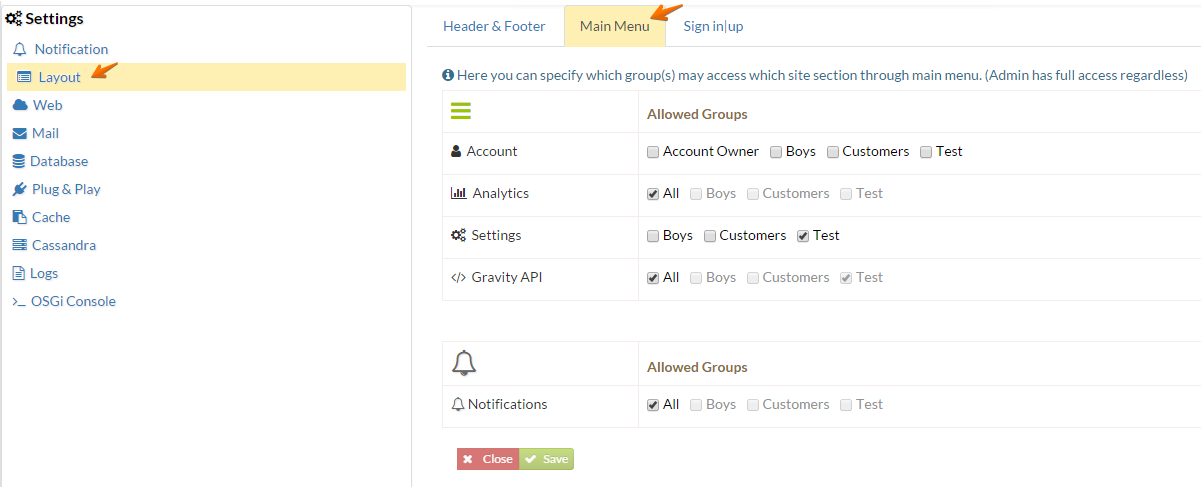Viewport: 1201px width, 487px height.
Task: Toggle All checkbox in Notifications row
Action: click(653, 405)
